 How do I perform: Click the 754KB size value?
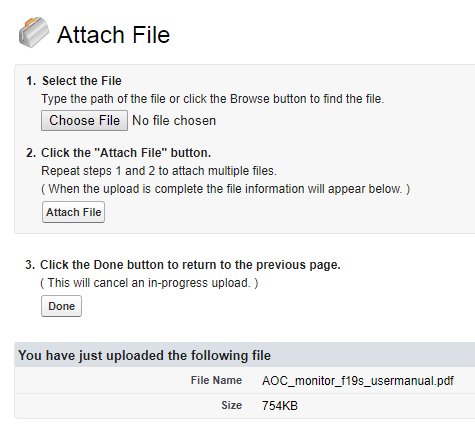coord(280,406)
